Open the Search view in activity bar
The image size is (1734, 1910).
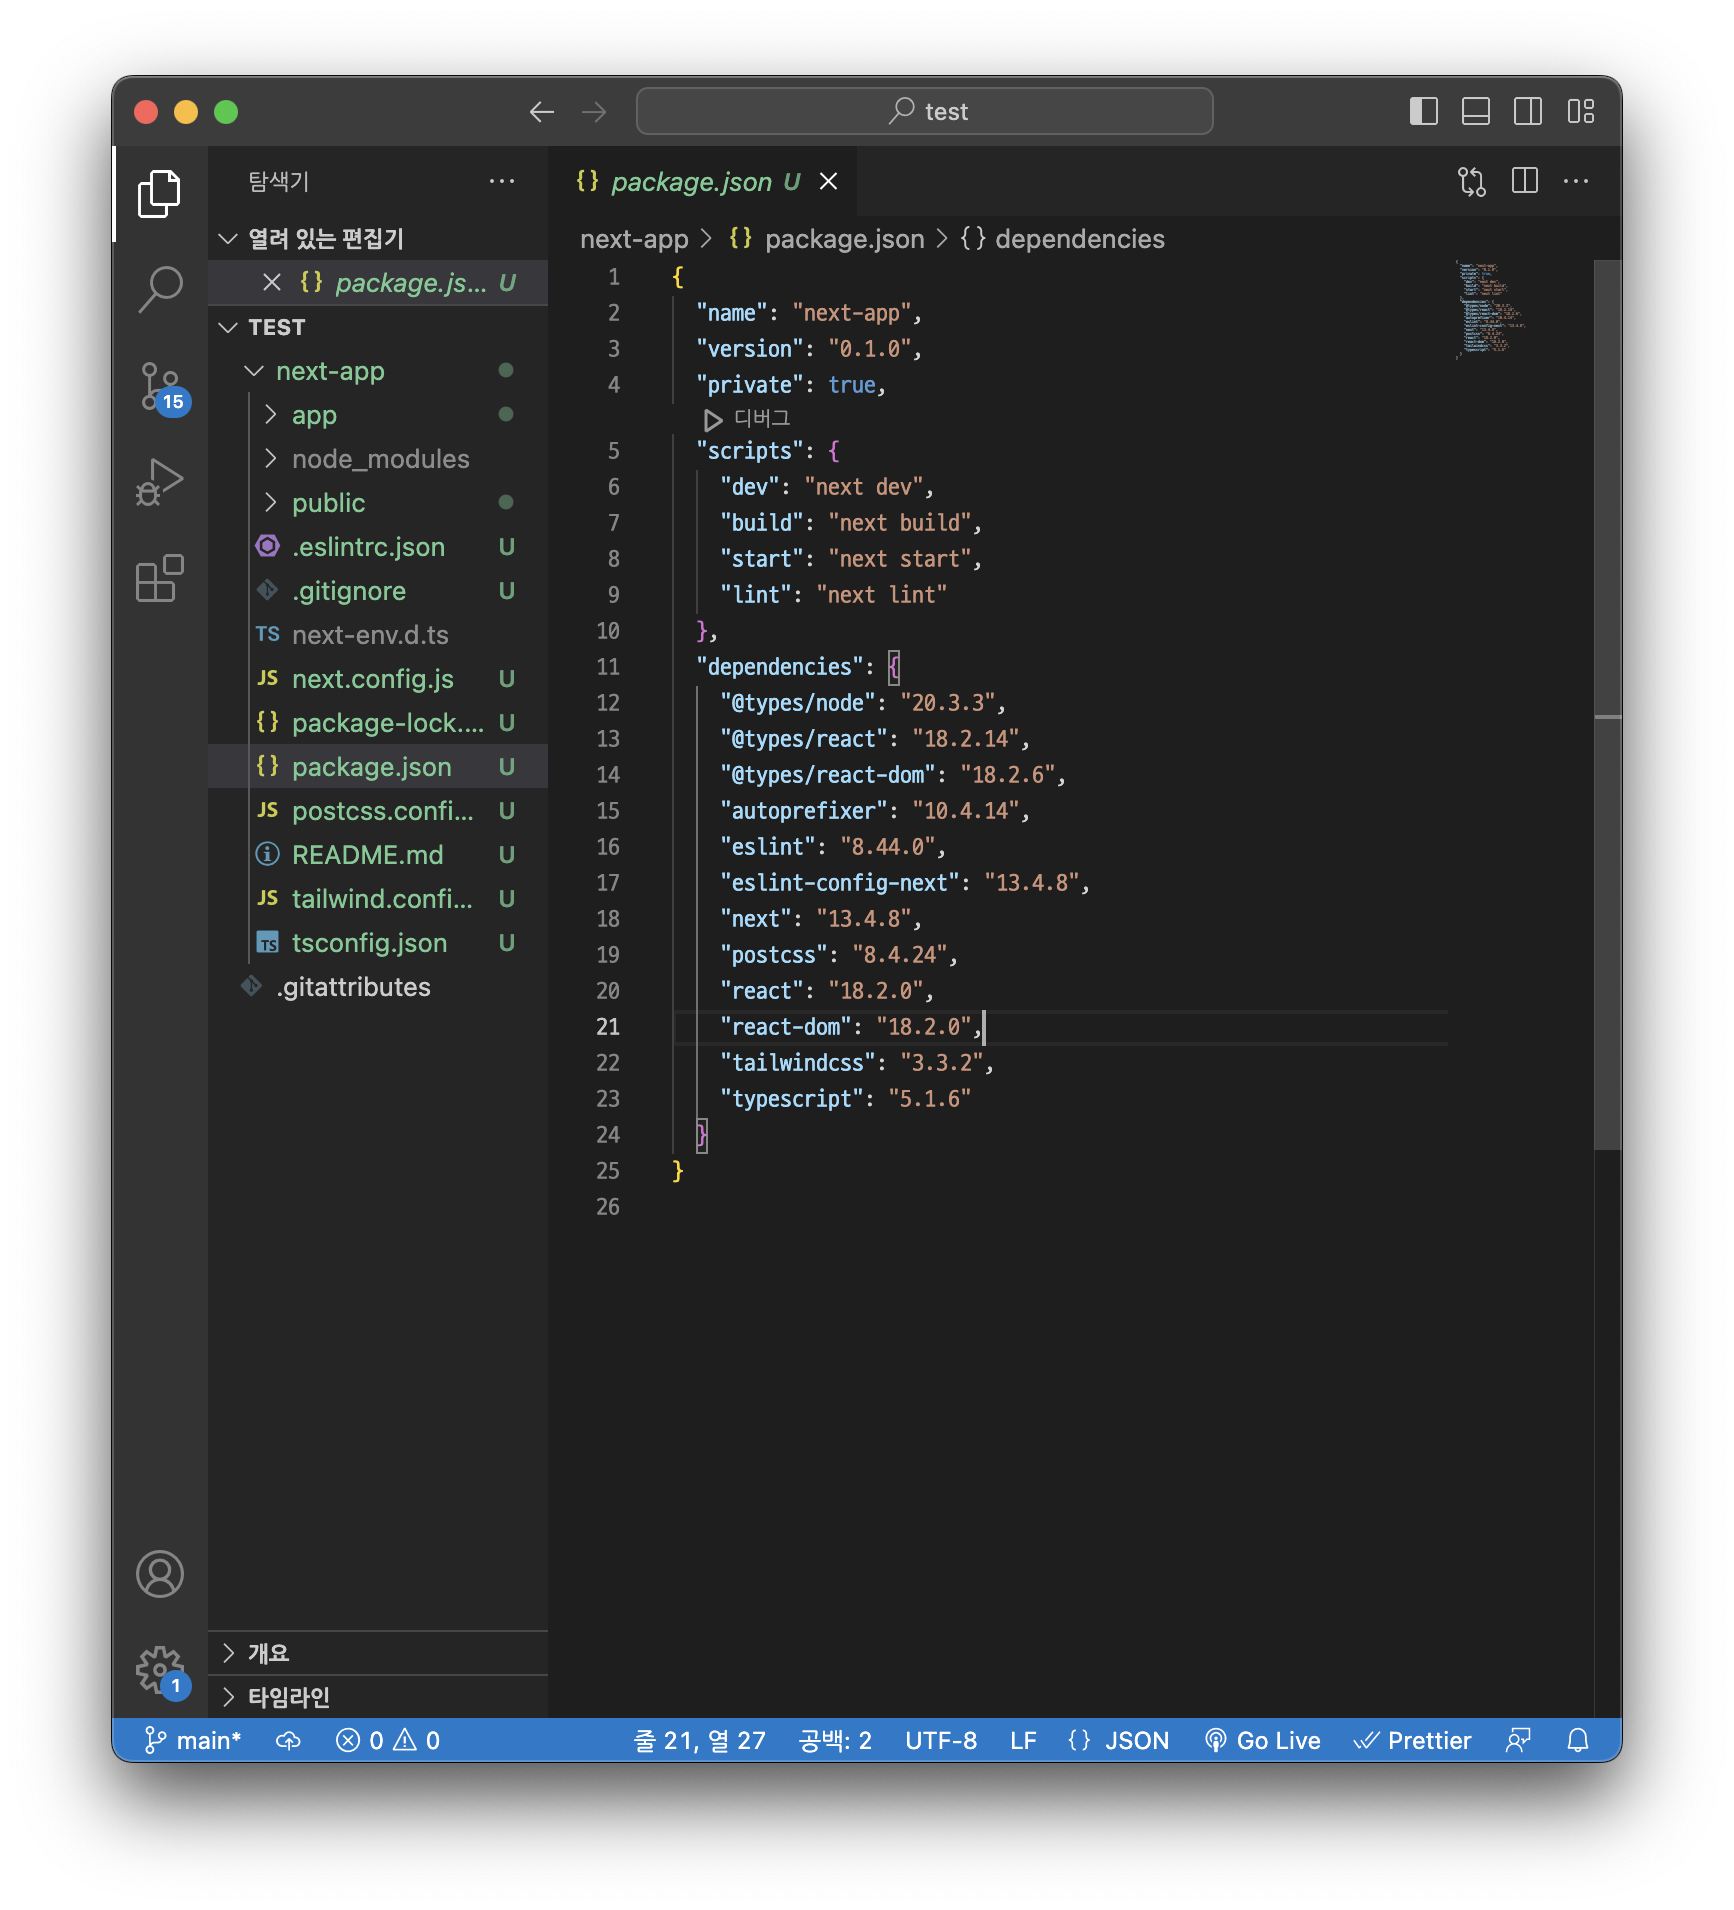coord(159,289)
